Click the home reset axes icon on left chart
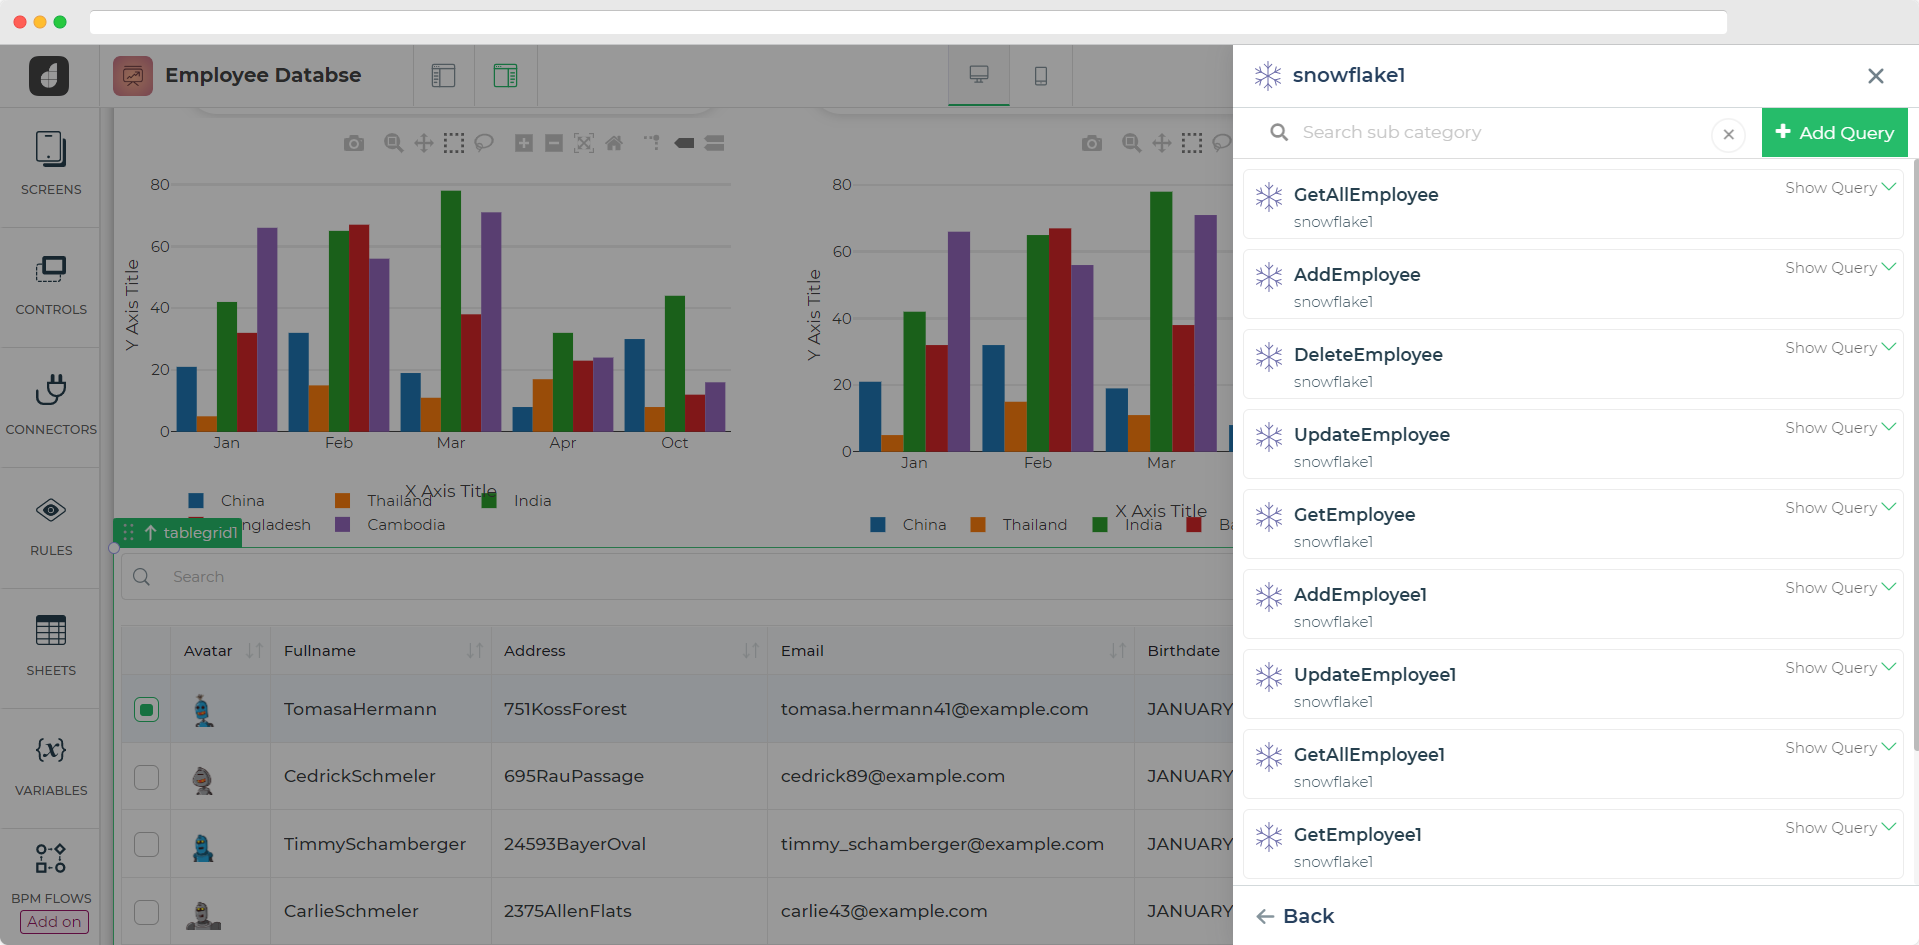Viewport: 1919px width, 945px height. click(x=614, y=144)
